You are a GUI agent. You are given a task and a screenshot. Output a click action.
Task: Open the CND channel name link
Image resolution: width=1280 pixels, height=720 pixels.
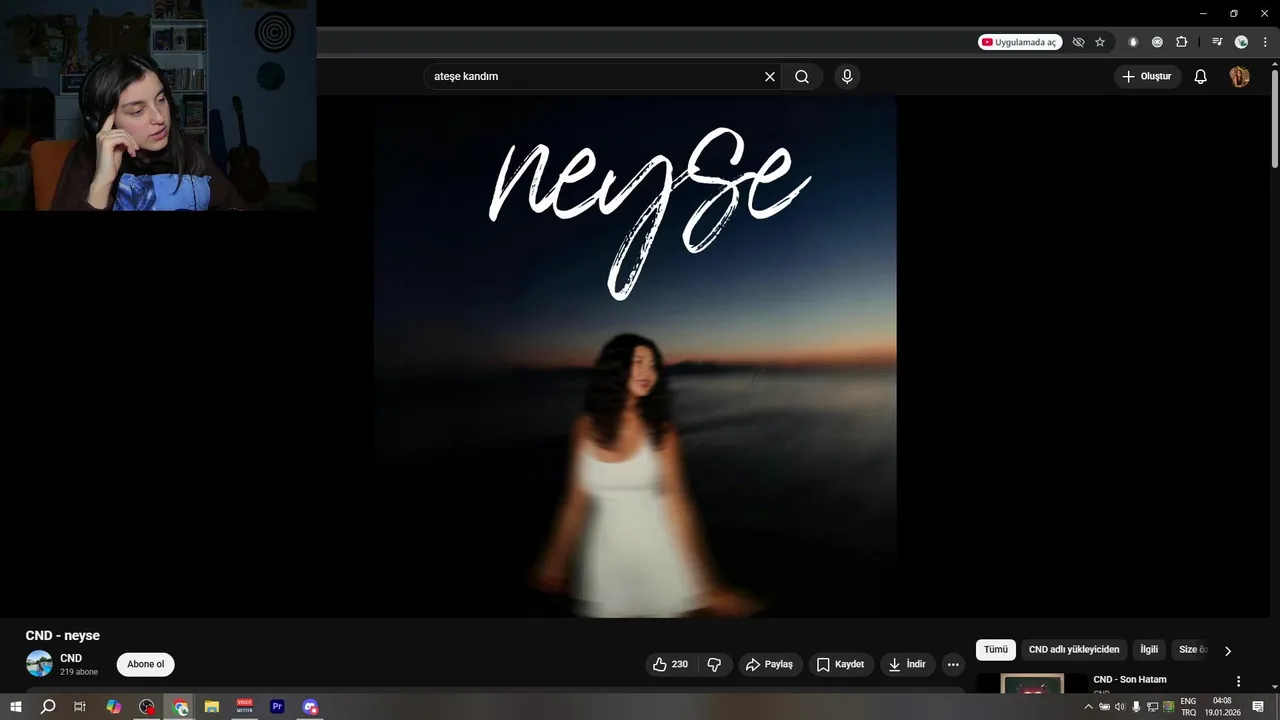[71, 658]
